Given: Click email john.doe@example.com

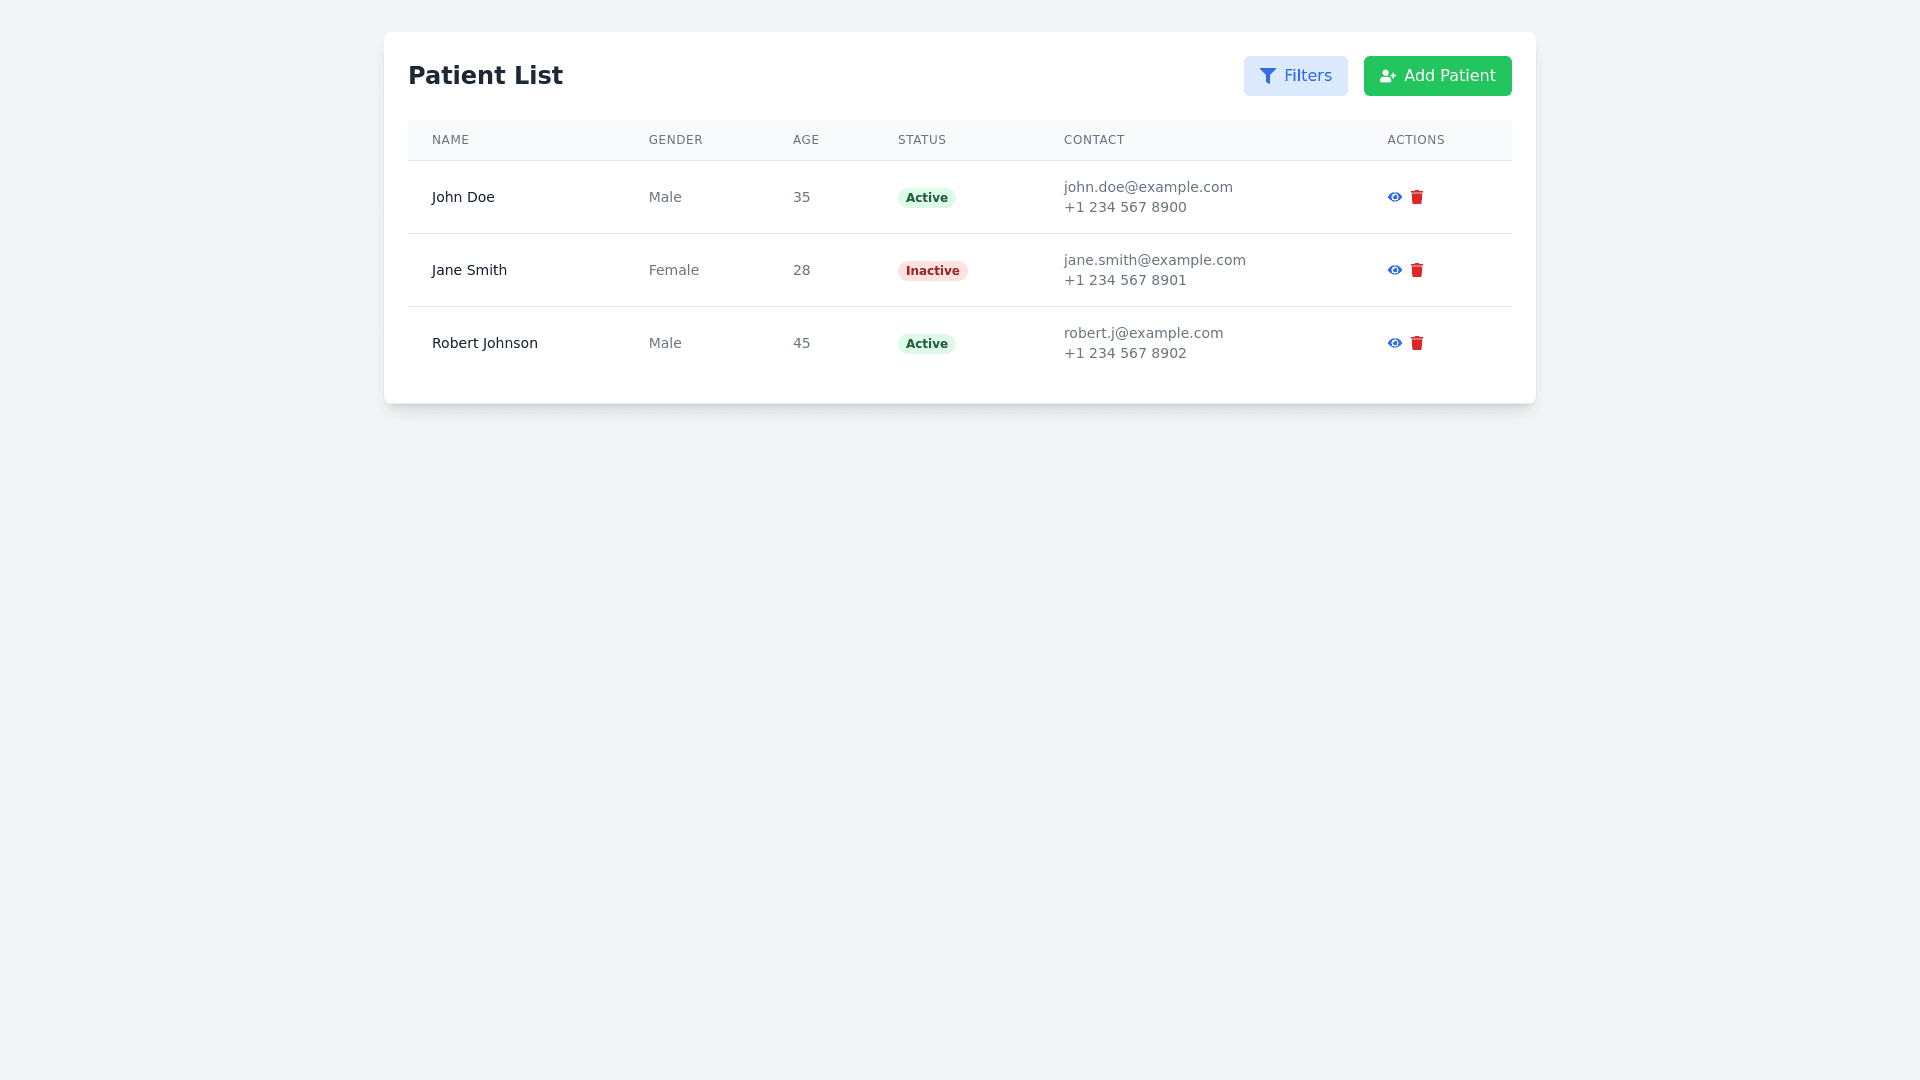Looking at the screenshot, I should pos(1147,187).
